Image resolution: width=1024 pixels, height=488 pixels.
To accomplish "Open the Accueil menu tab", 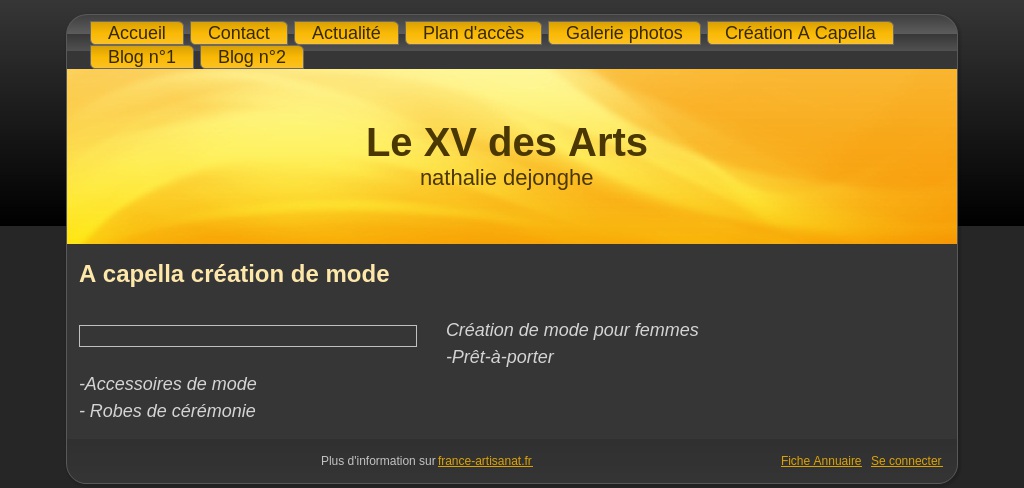I will (x=136, y=33).
